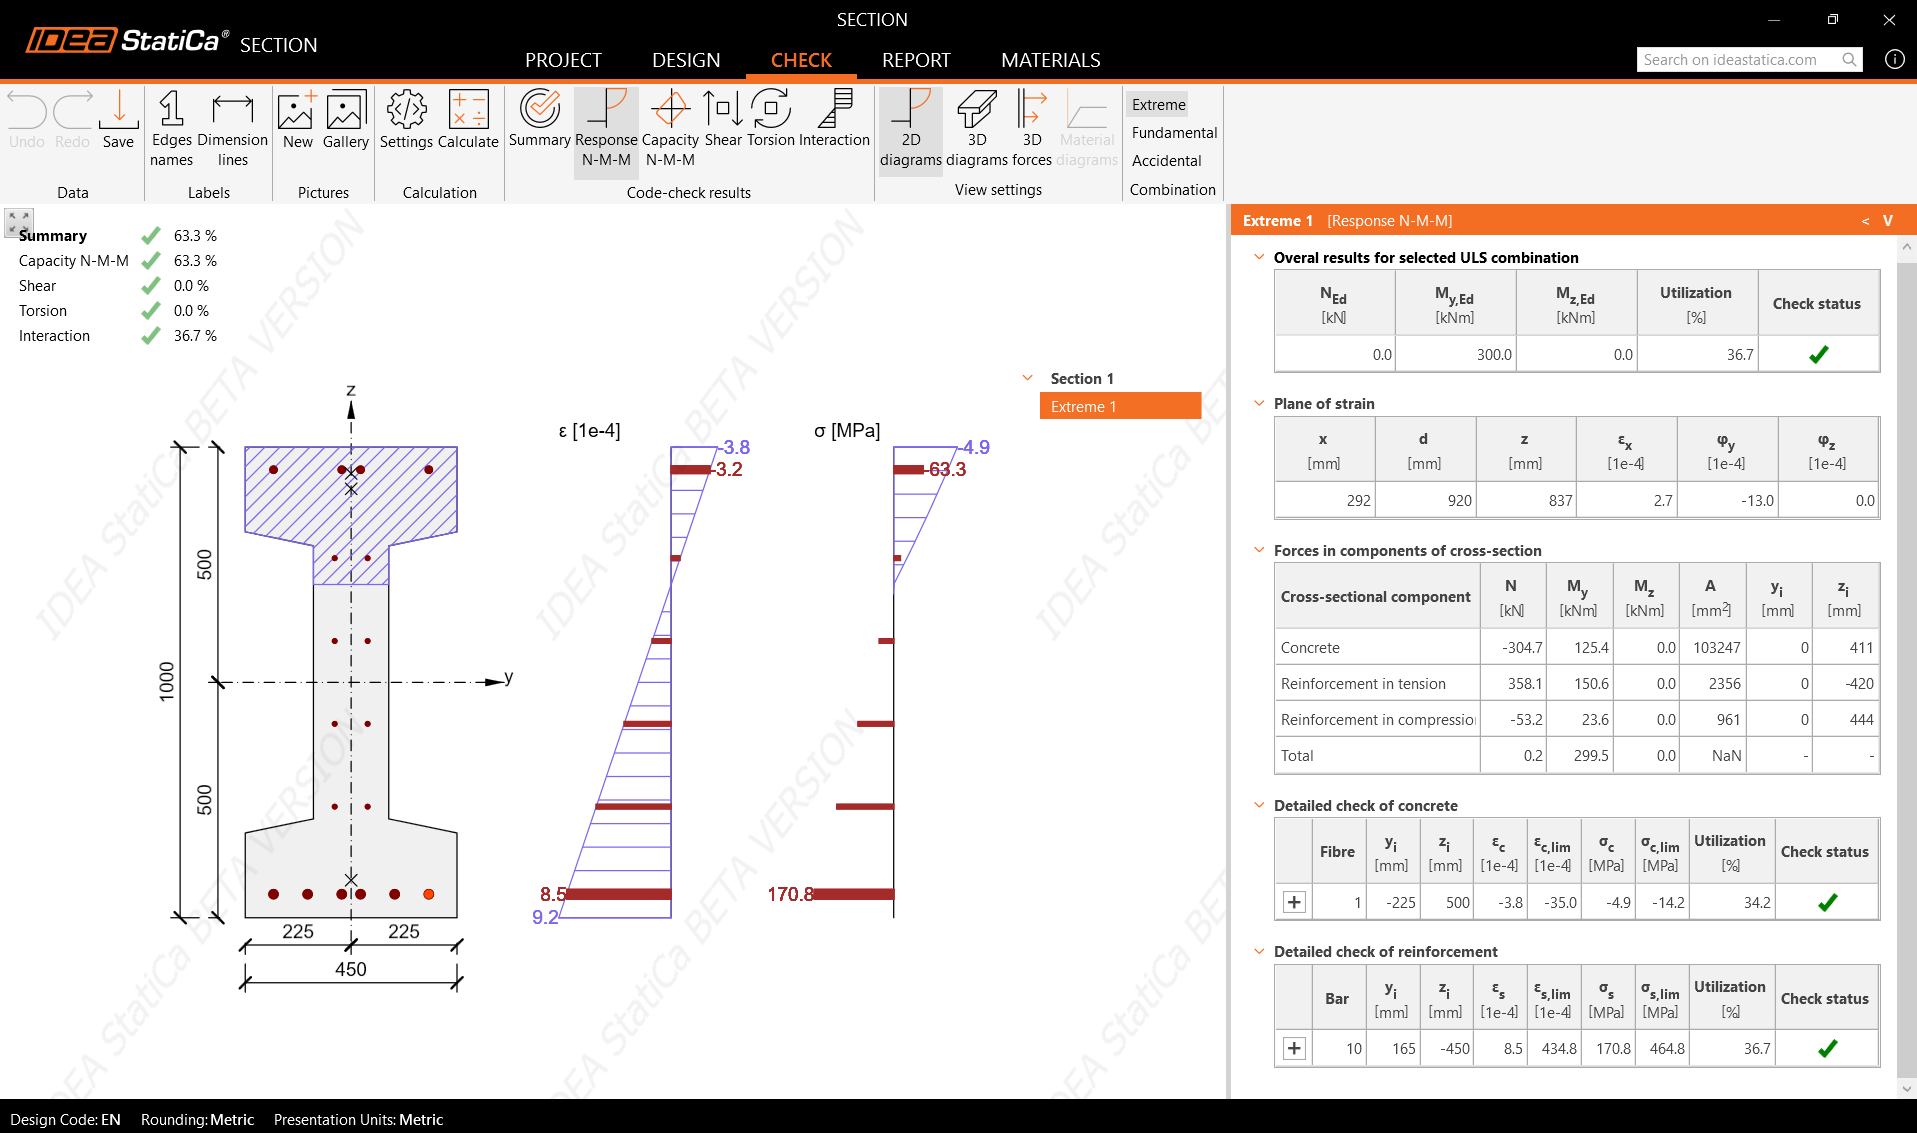
Task: Expand bar 10 row in reinforcement check
Action: [x=1294, y=1048]
